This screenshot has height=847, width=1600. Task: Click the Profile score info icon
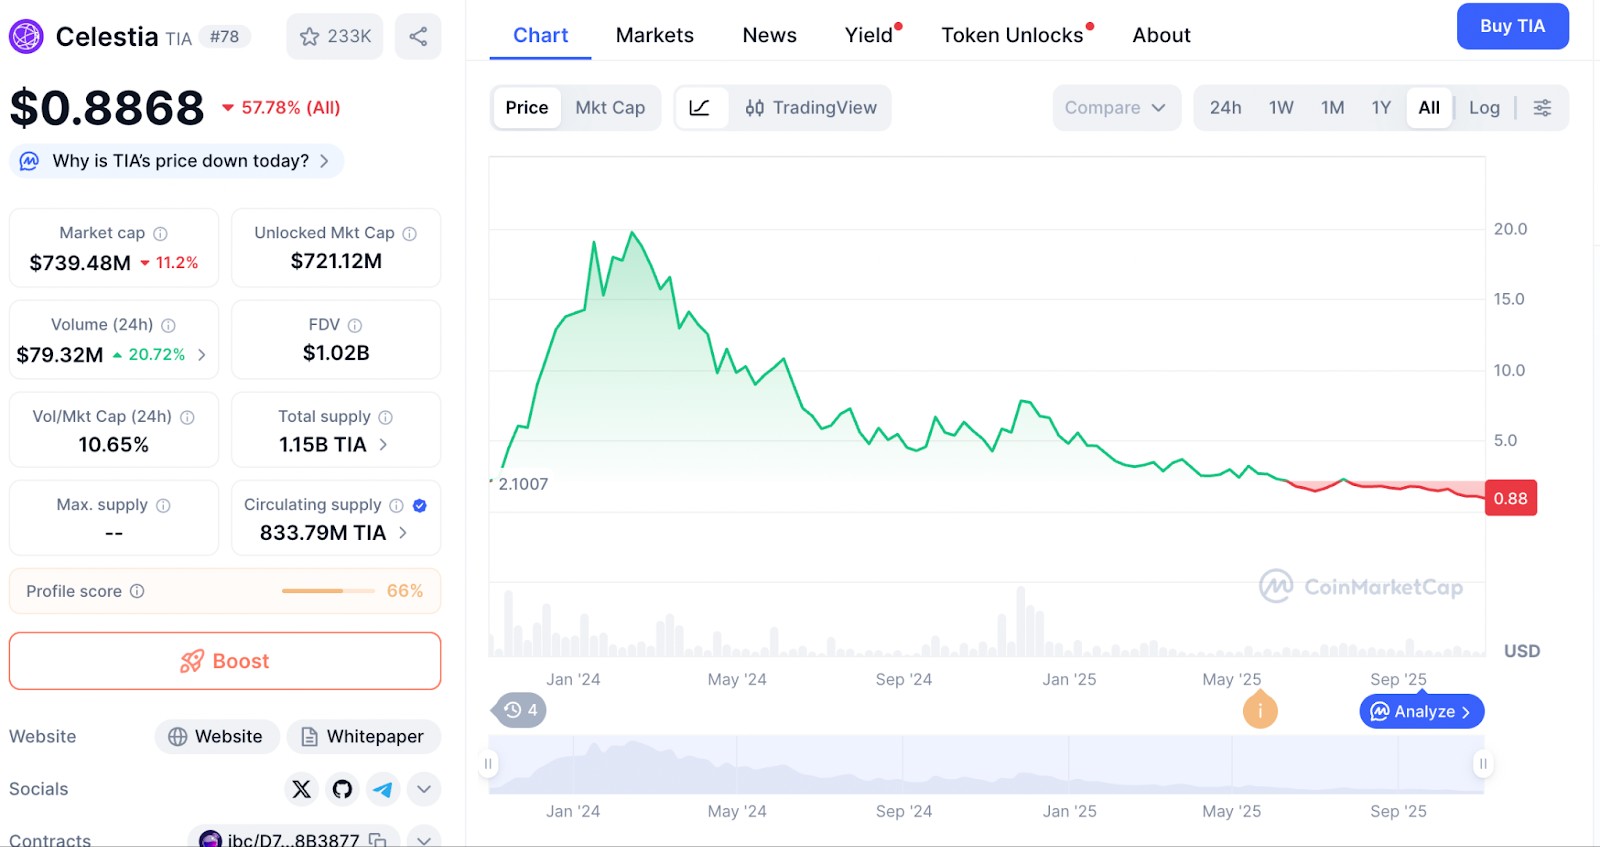click(137, 591)
